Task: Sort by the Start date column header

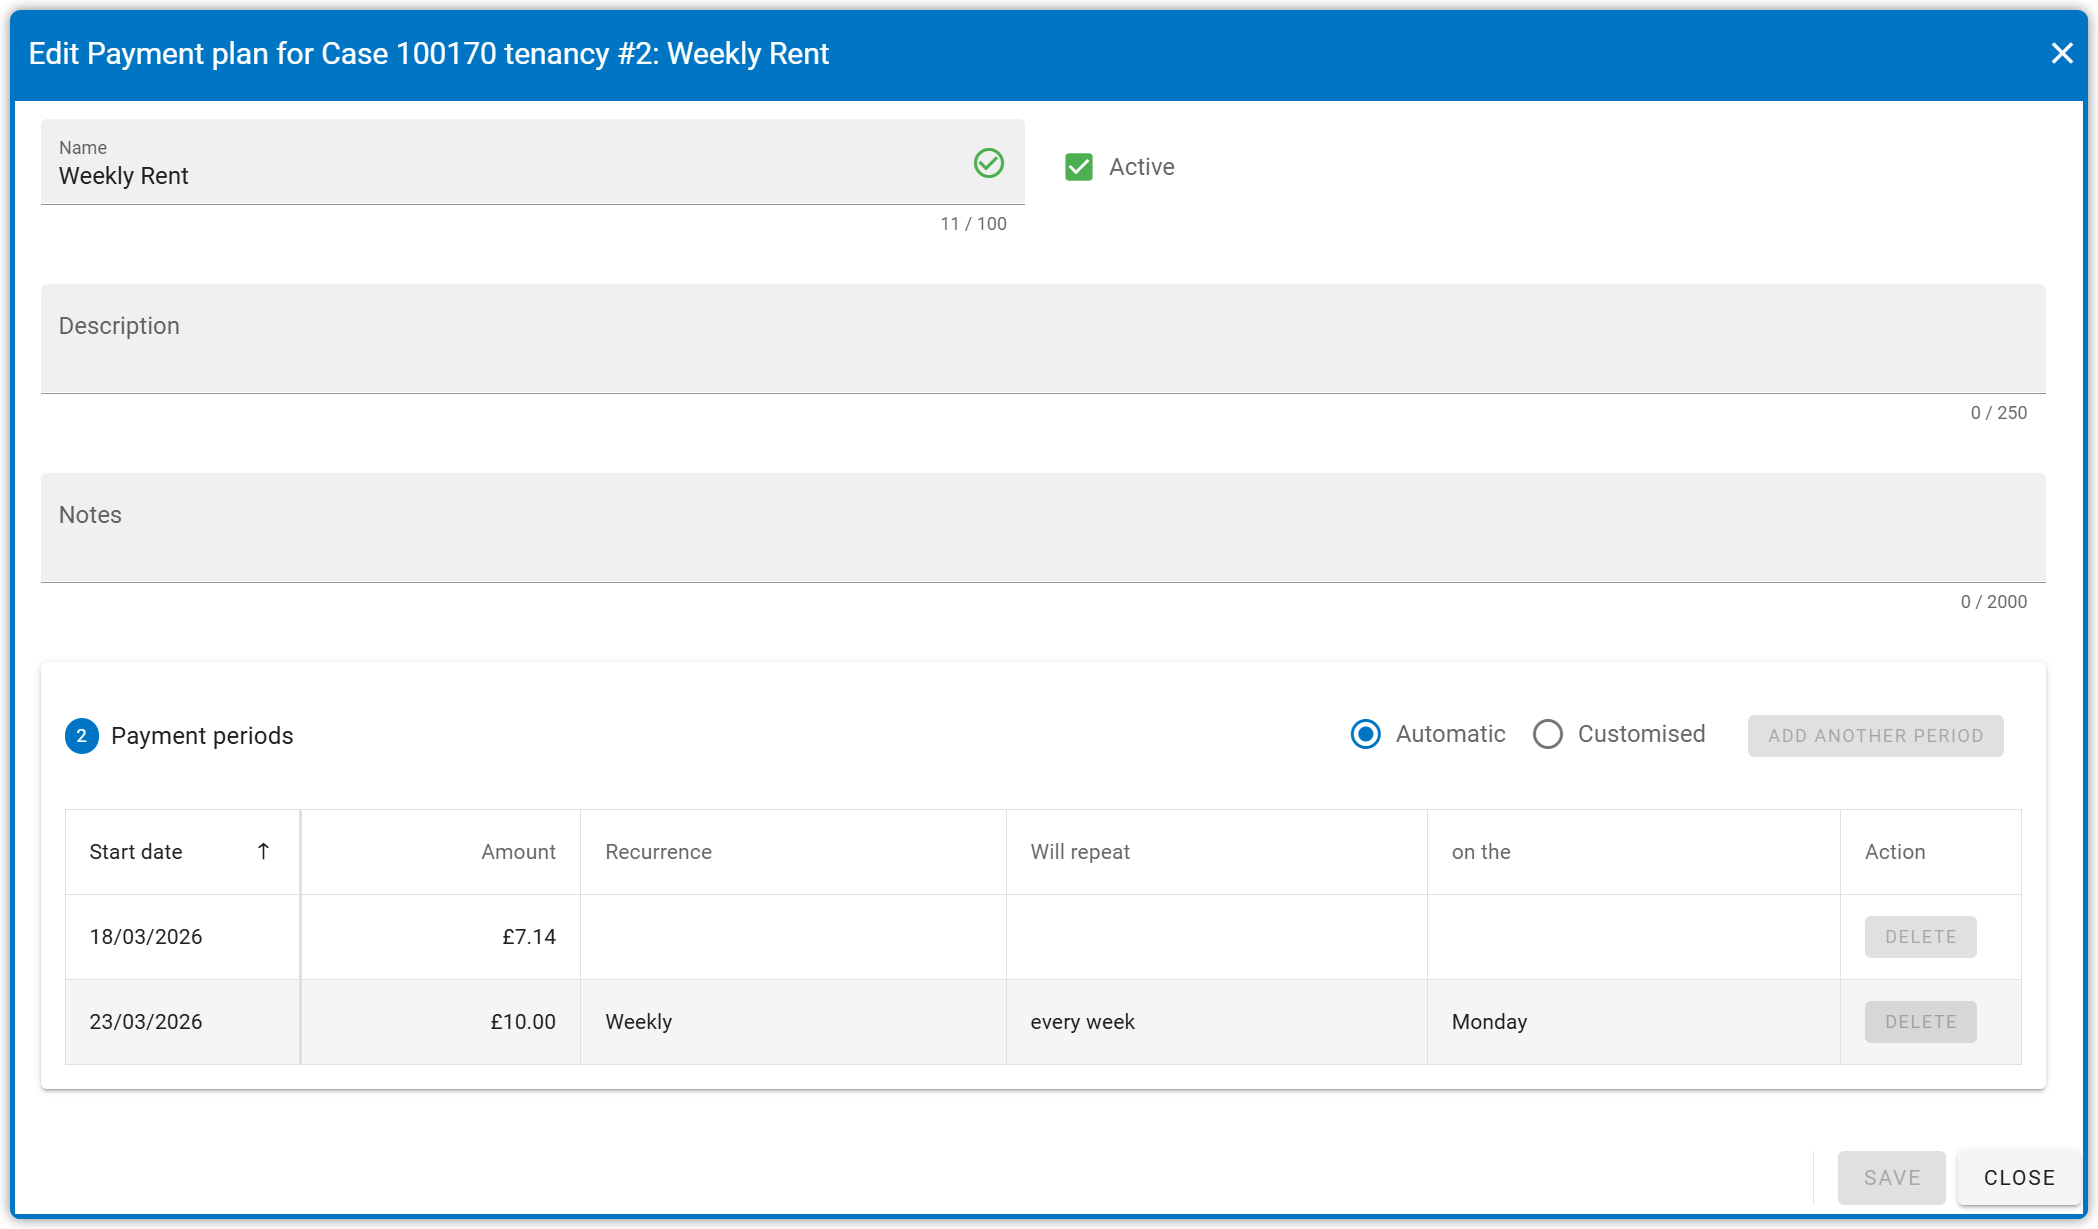Action: pos(136,852)
